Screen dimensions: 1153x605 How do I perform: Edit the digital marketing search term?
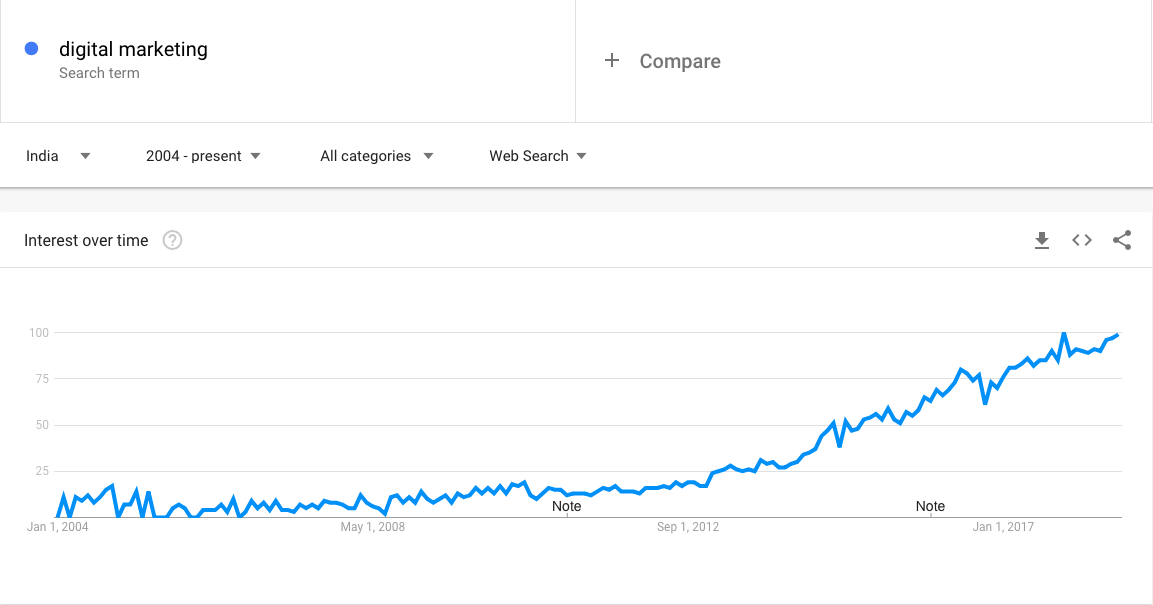coord(133,49)
